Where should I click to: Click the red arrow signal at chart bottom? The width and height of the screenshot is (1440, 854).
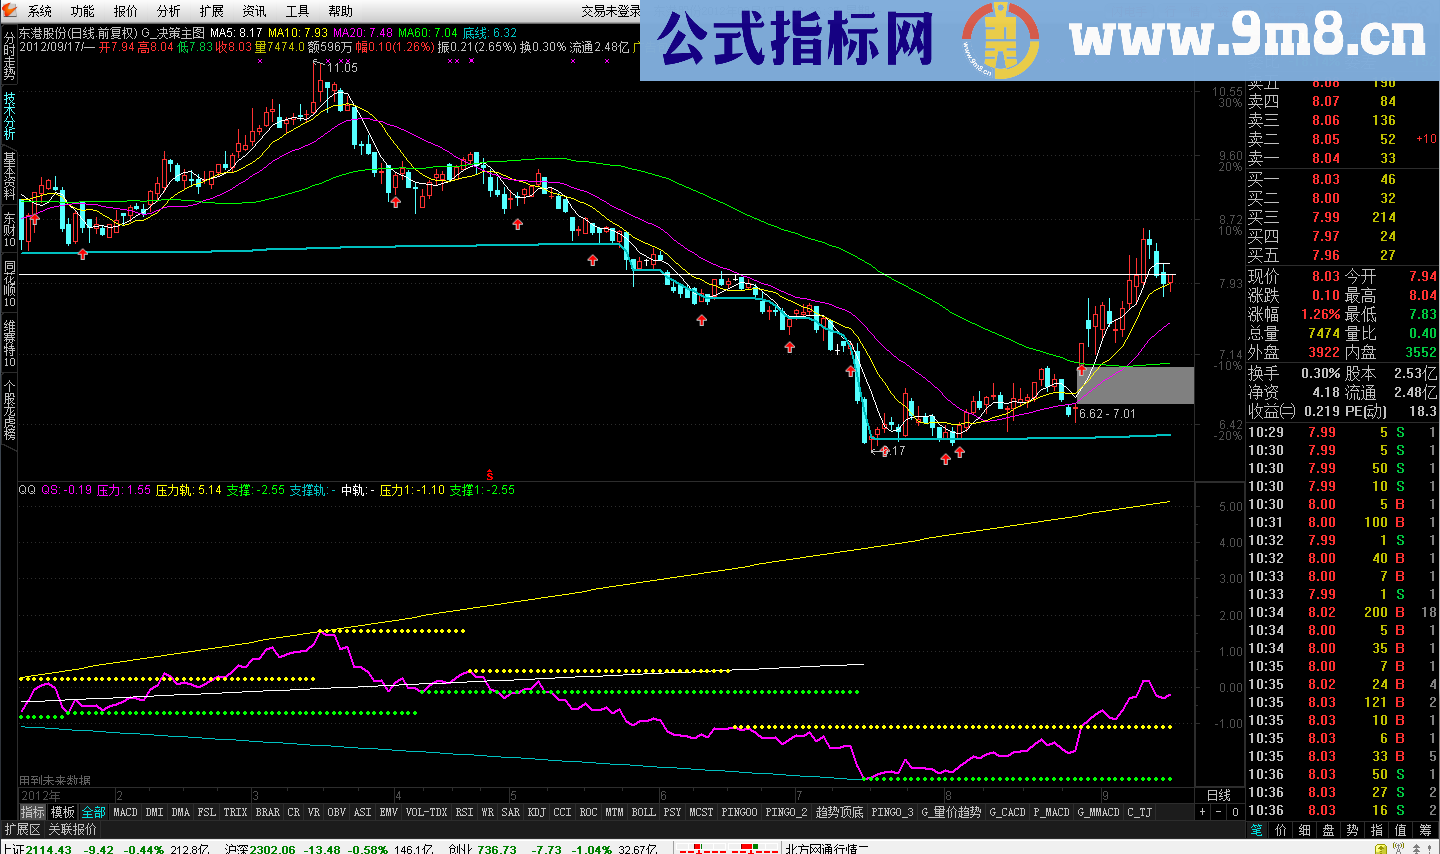pos(490,474)
